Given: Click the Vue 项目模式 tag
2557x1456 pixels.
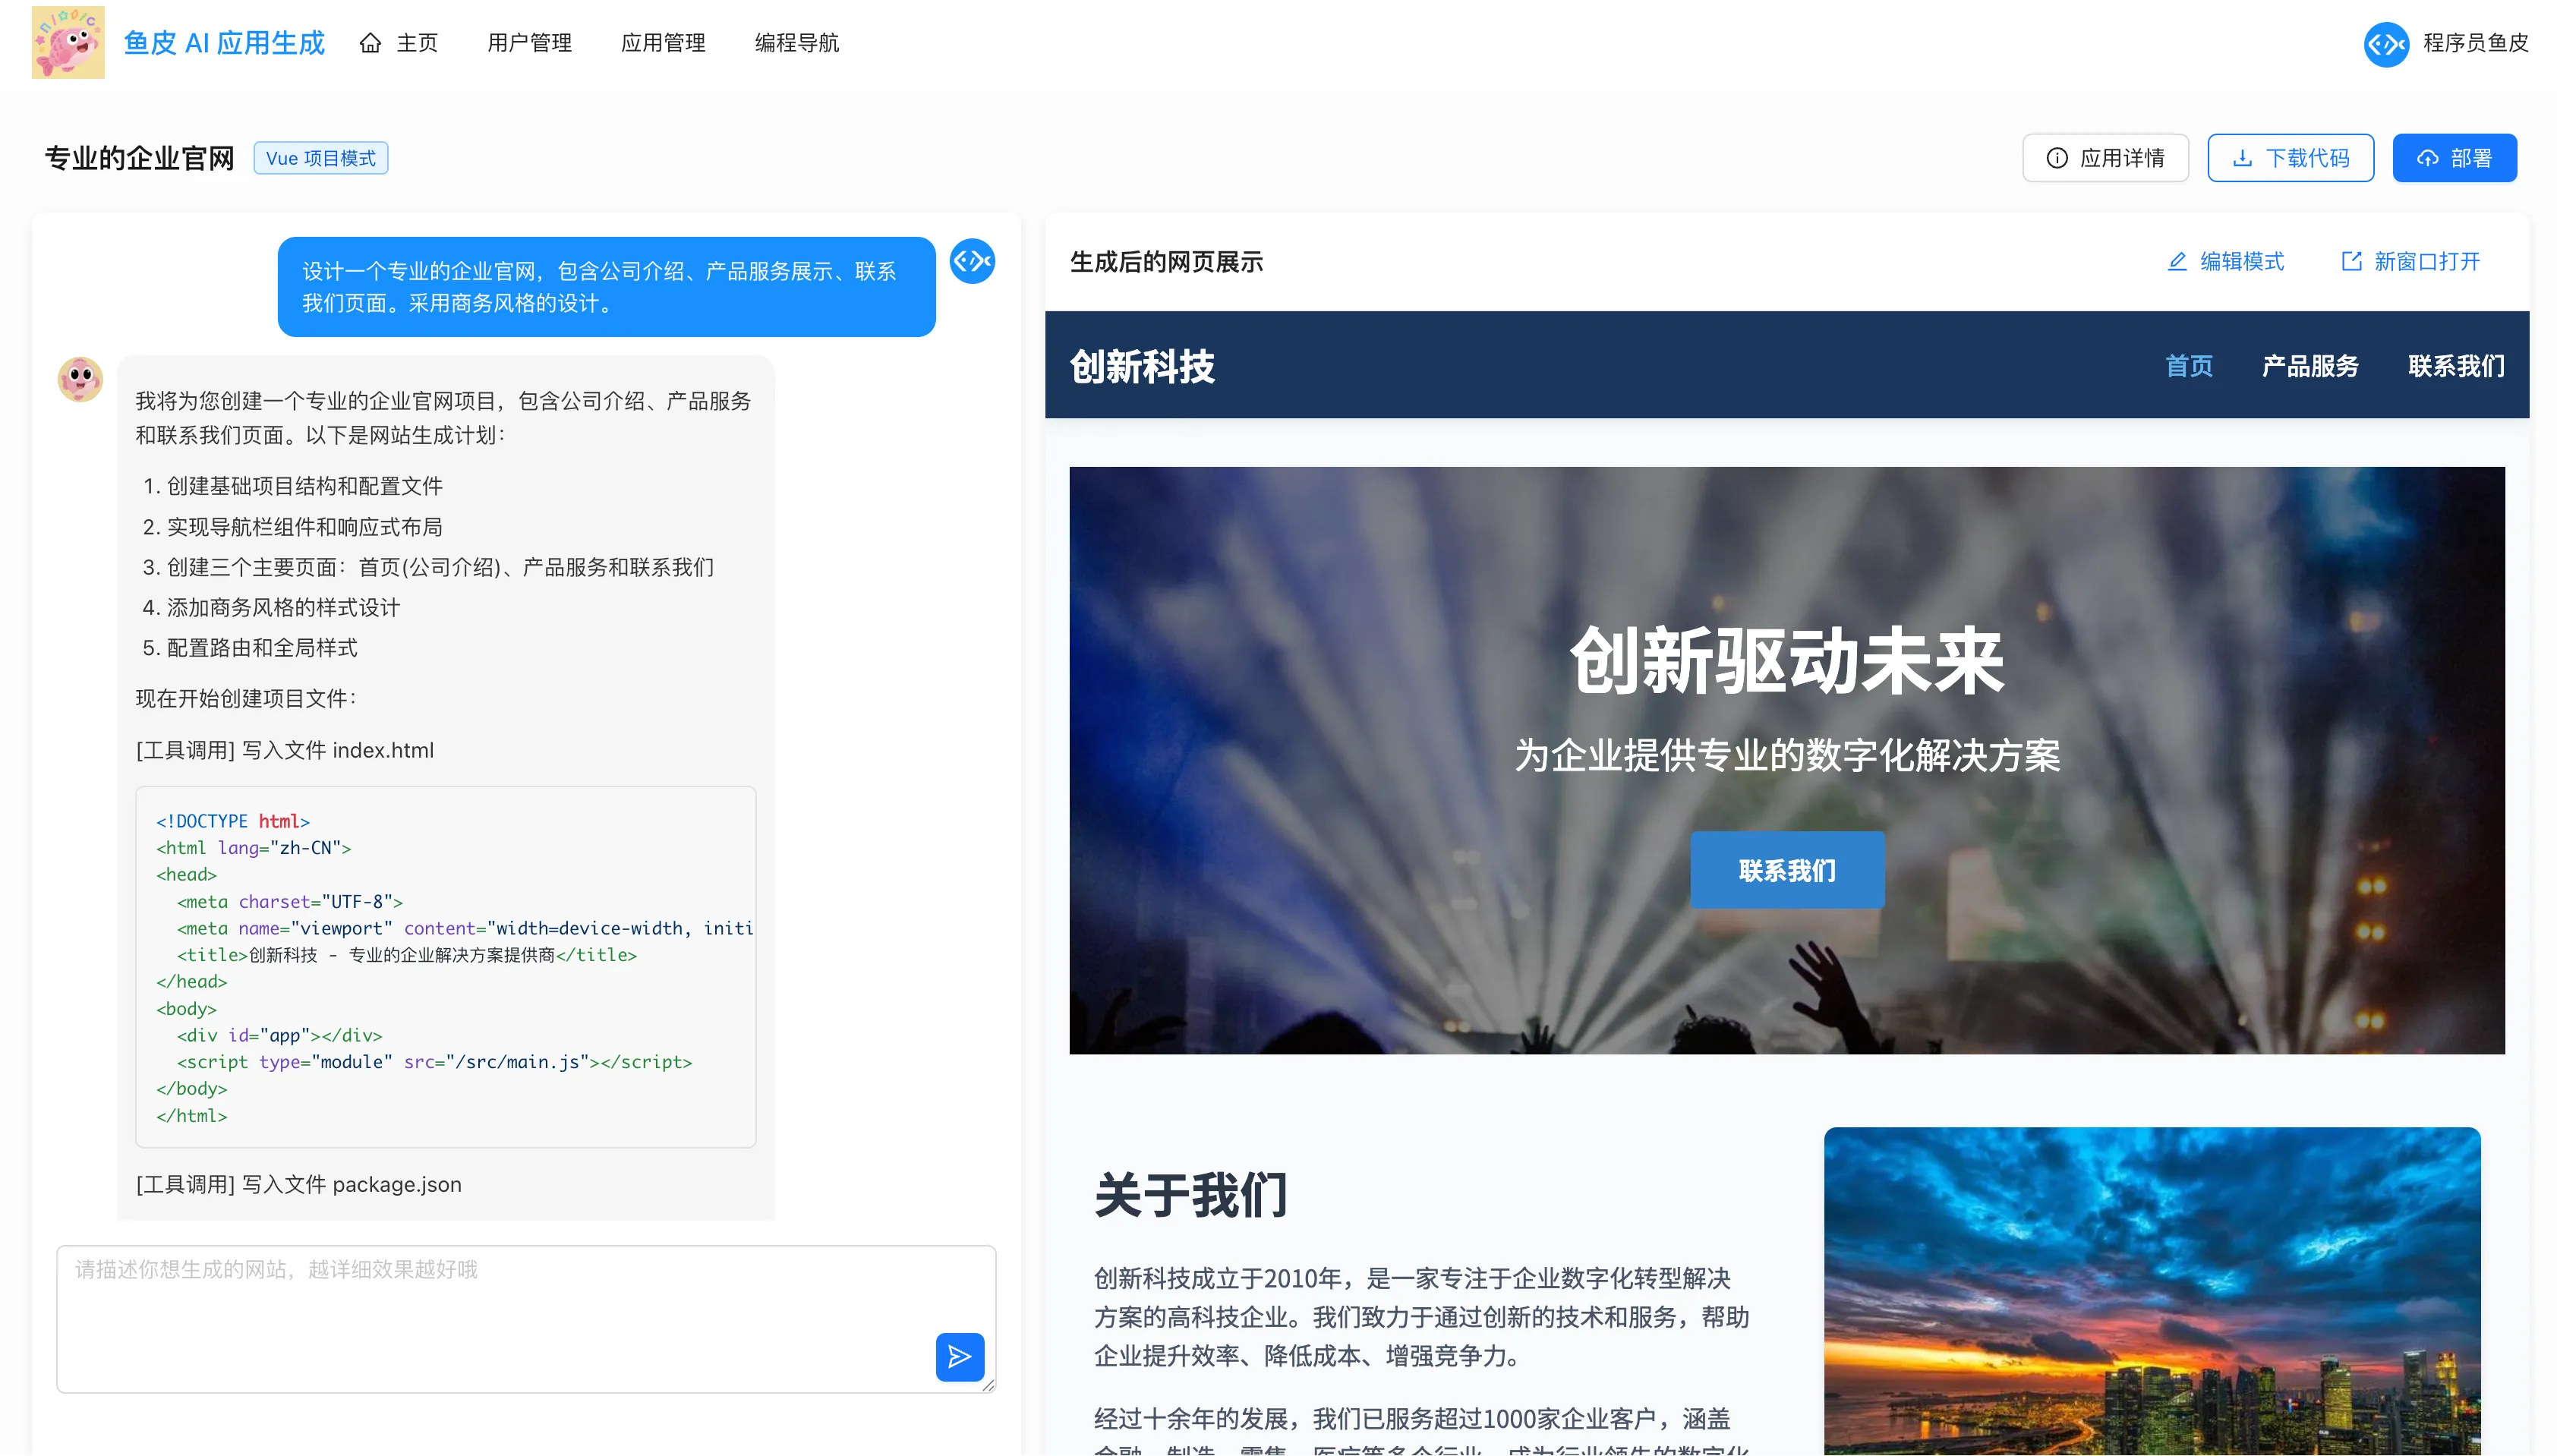Looking at the screenshot, I should tap(321, 158).
